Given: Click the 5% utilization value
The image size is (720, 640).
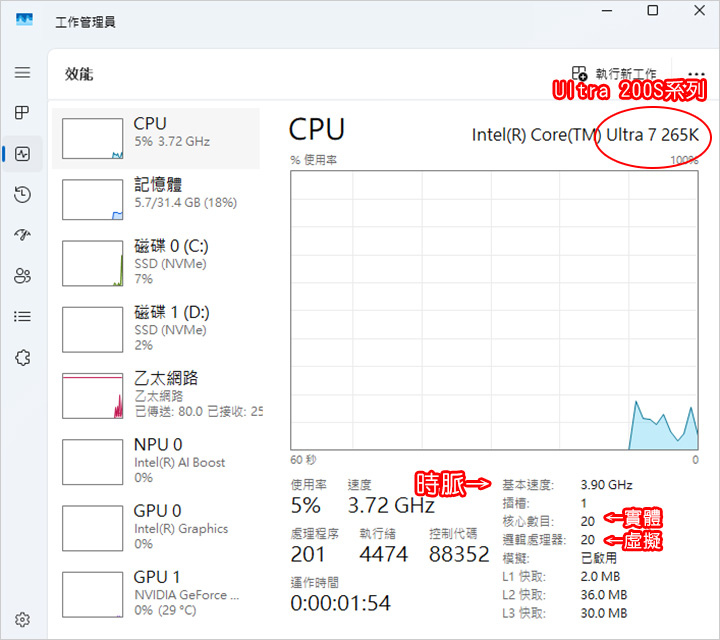Looking at the screenshot, I should pyautogui.click(x=305, y=505).
